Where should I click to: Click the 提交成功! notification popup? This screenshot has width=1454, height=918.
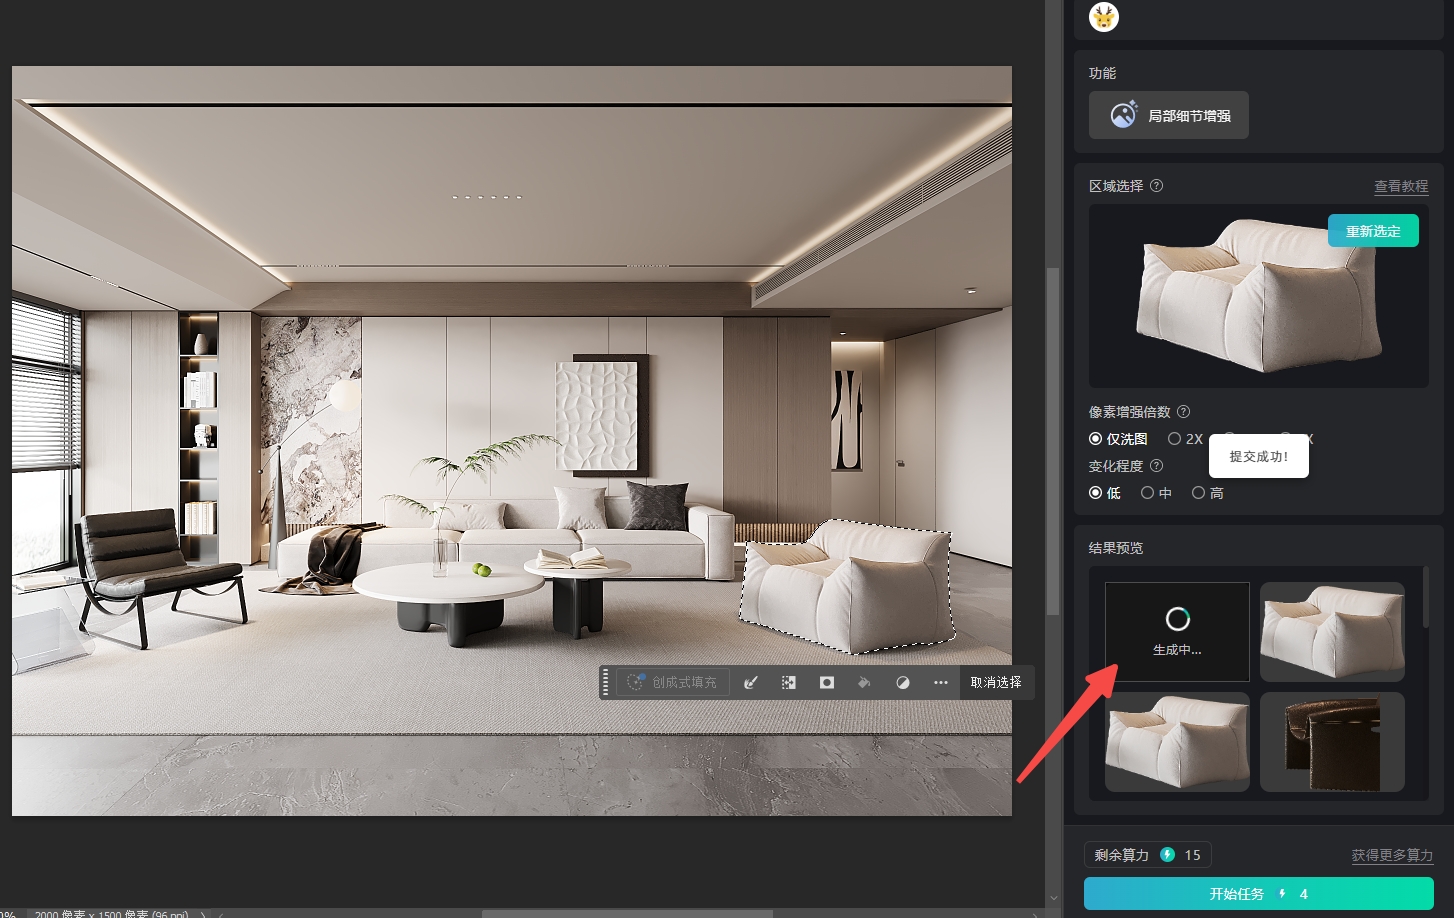point(1259,456)
